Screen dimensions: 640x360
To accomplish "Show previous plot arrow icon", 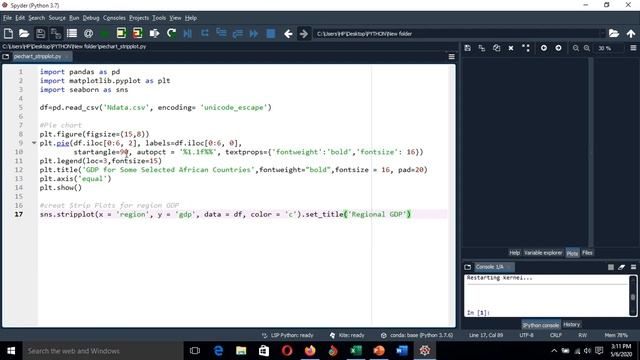I will [x=544, y=48].
